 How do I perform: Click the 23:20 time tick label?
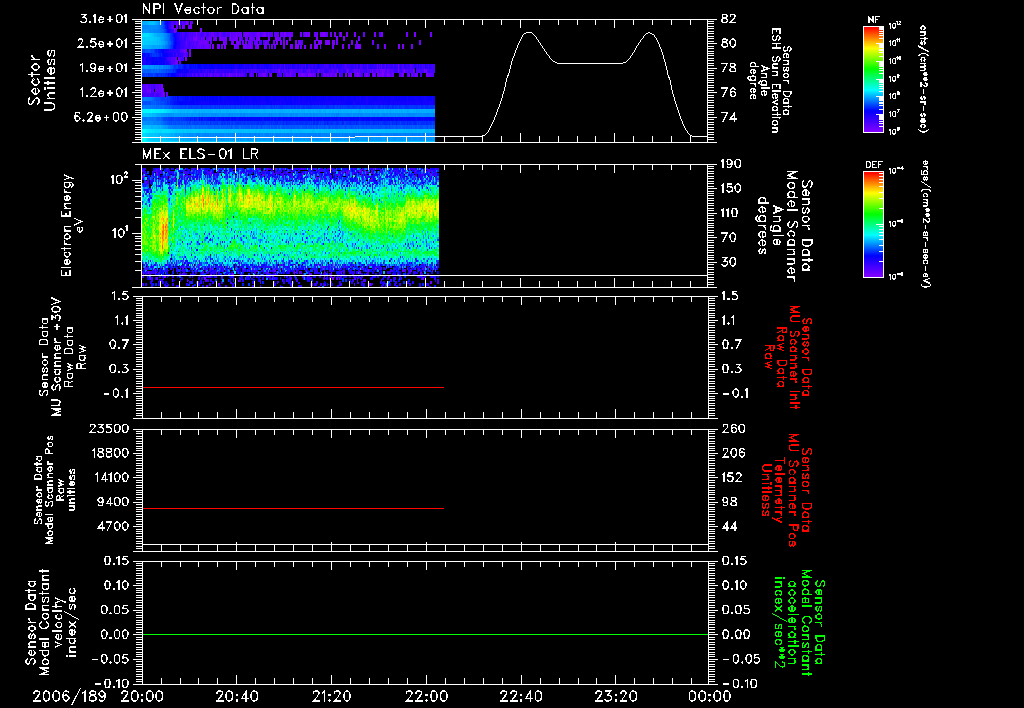(615, 696)
